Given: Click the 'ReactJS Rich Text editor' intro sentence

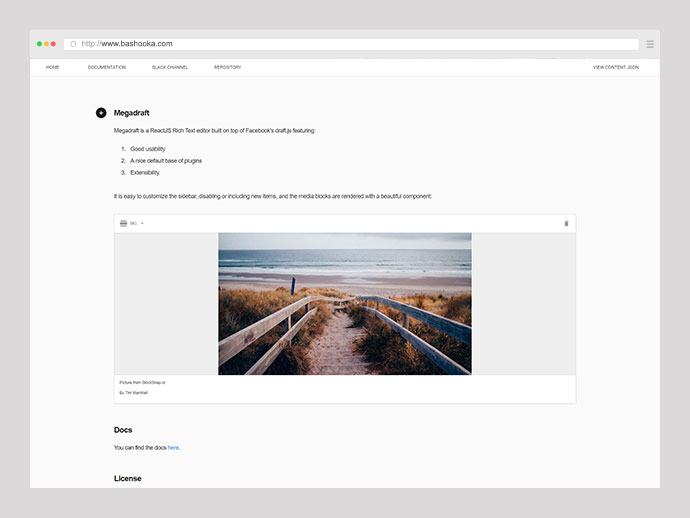Looking at the screenshot, I should tap(215, 131).
